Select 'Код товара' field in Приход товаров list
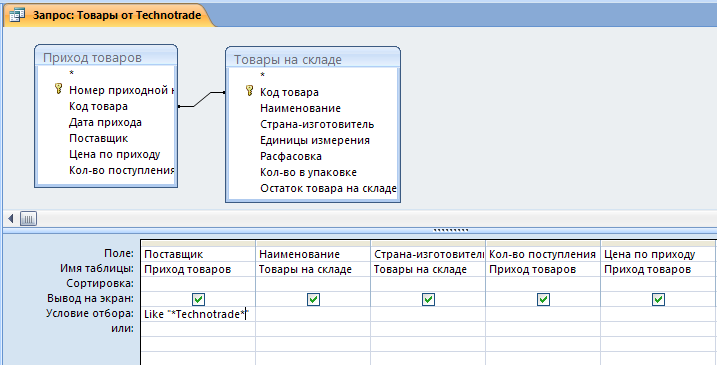 click(98, 106)
